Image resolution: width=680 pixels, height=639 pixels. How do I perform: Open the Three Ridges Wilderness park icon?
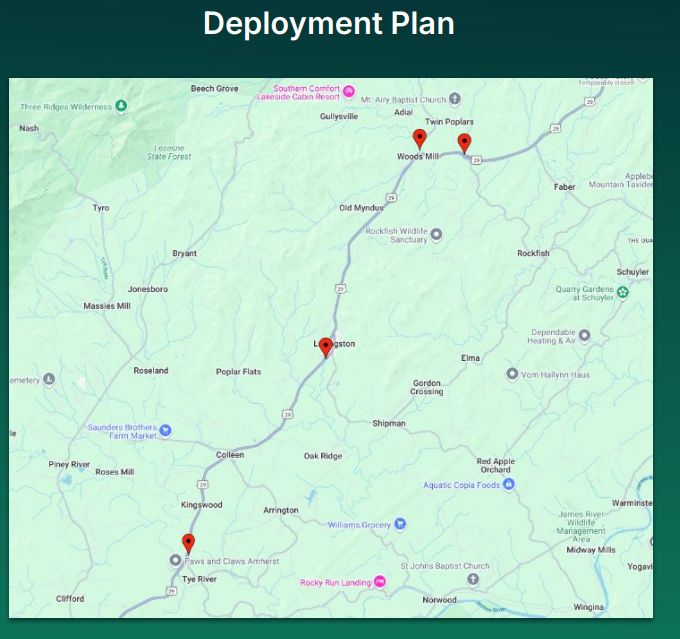click(122, 106)
